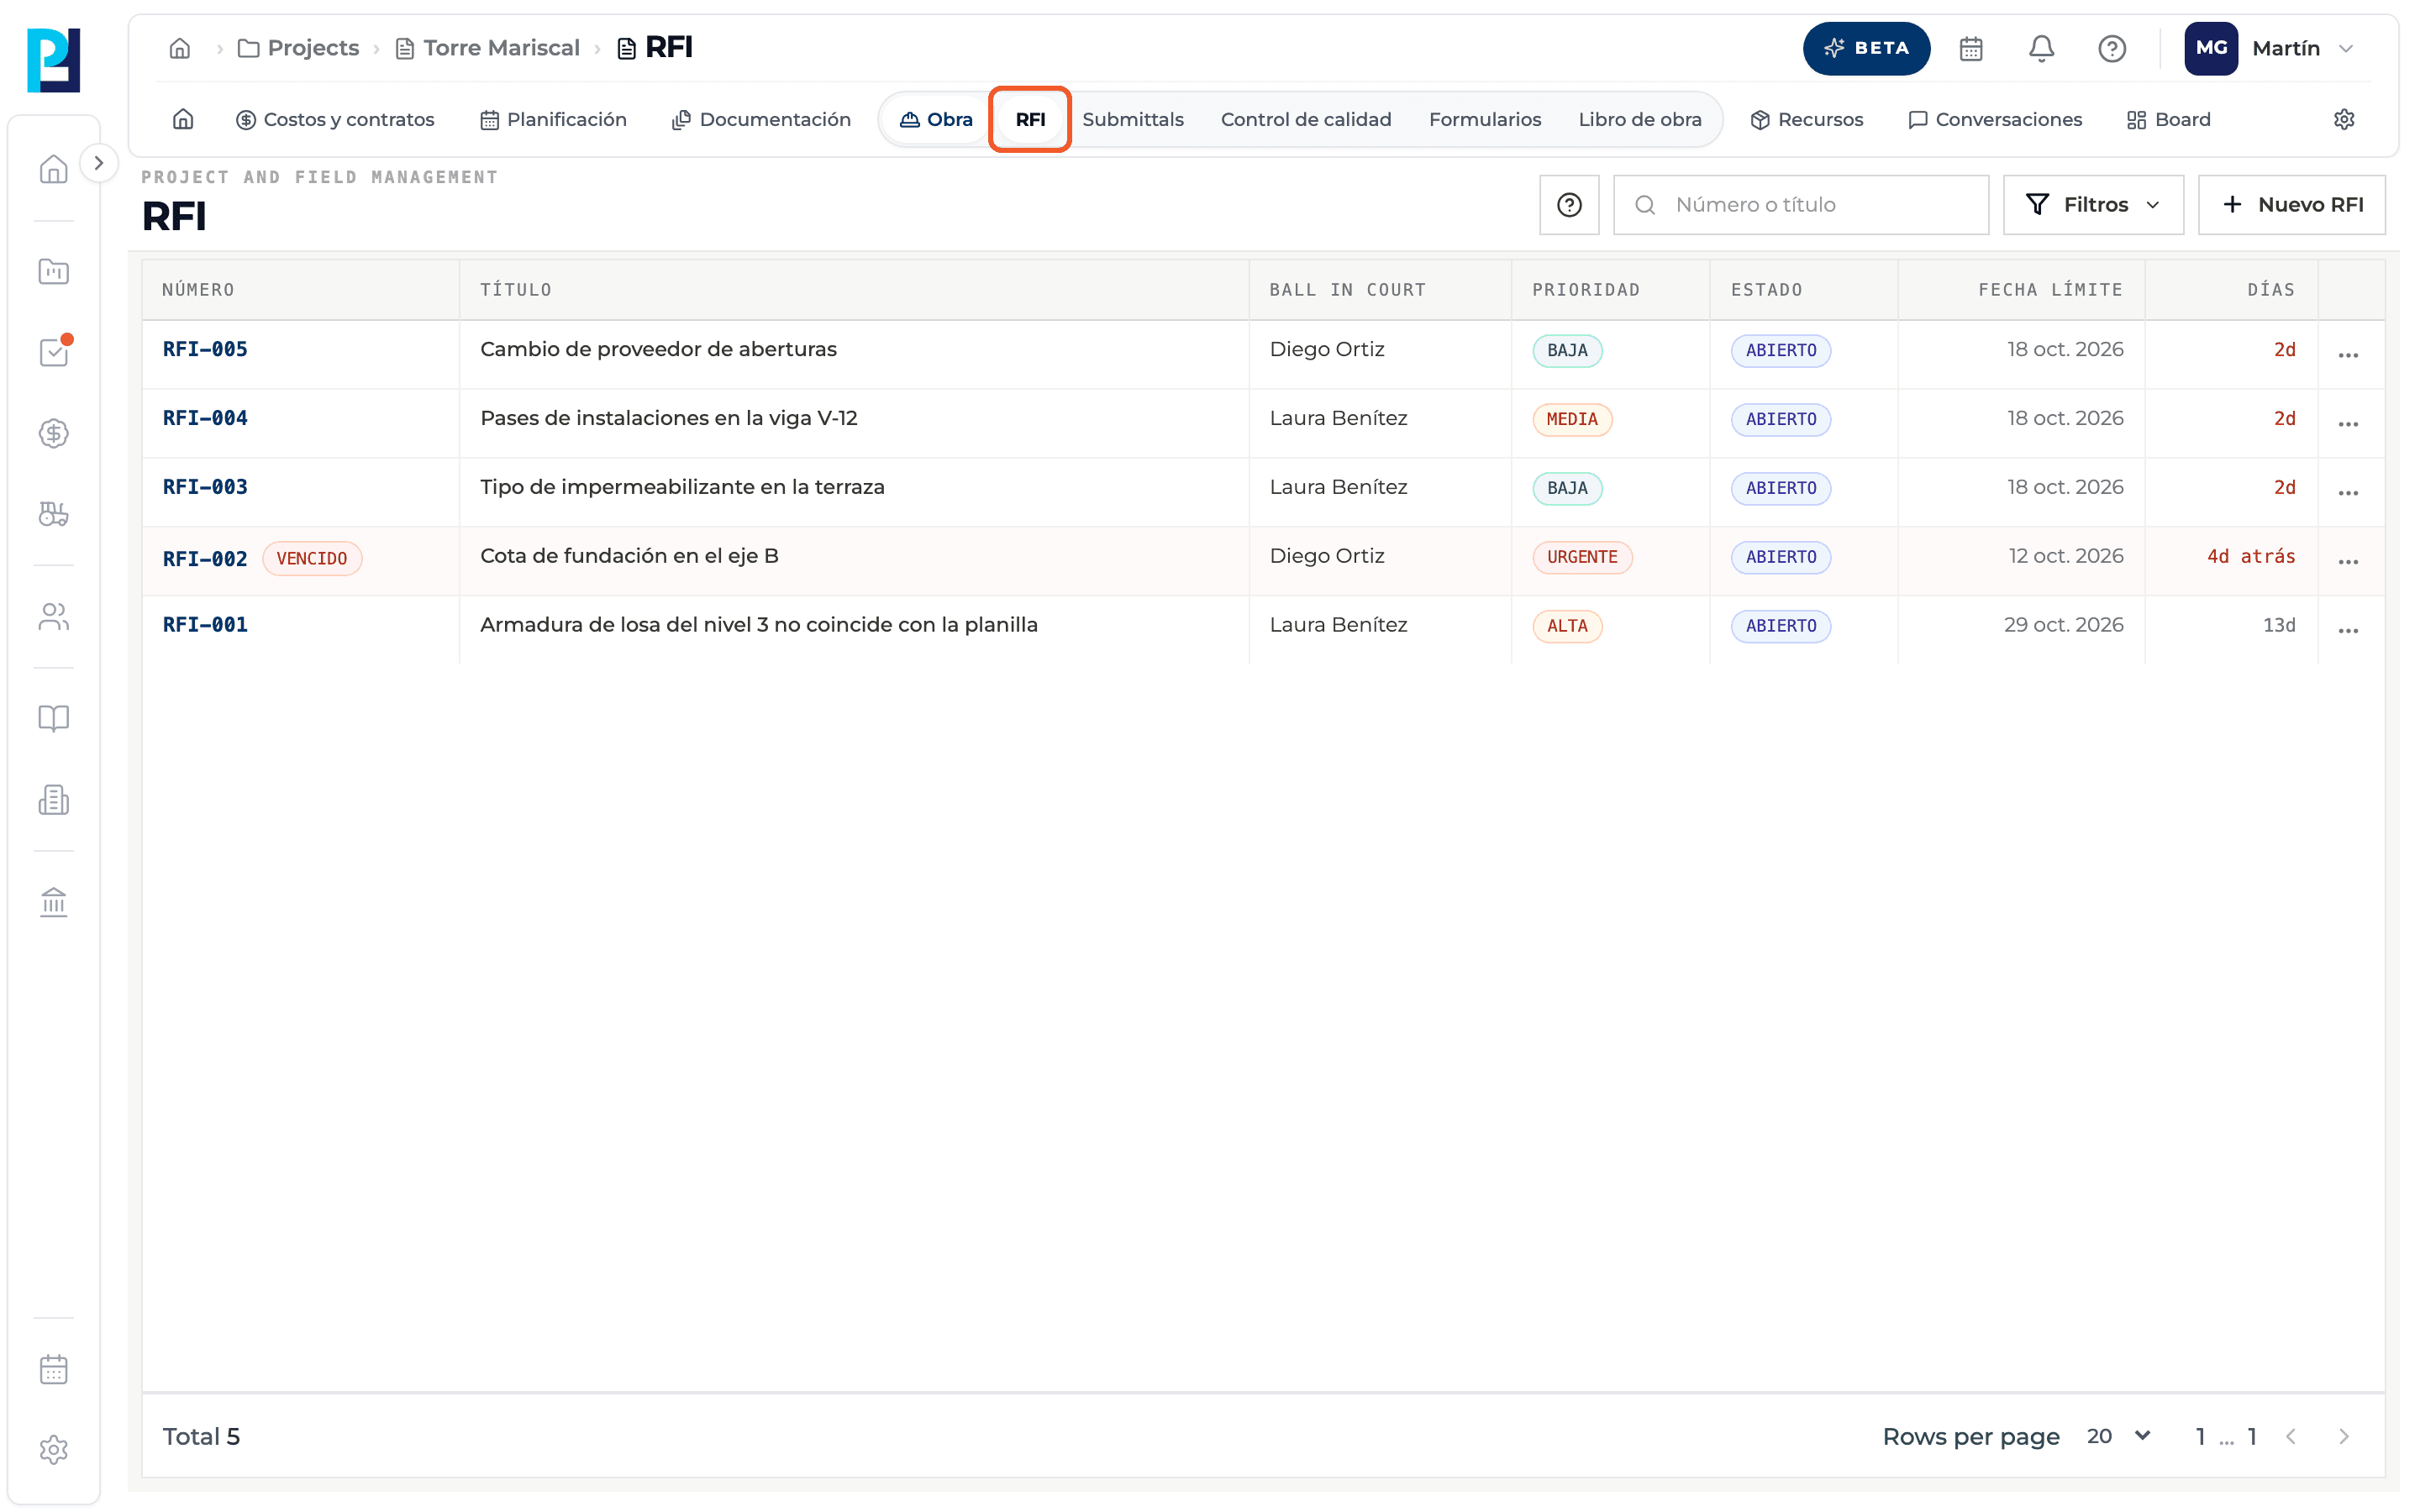Click the home icon in the left sidebar
The image size is (2420, 1512).
(53, 169)
